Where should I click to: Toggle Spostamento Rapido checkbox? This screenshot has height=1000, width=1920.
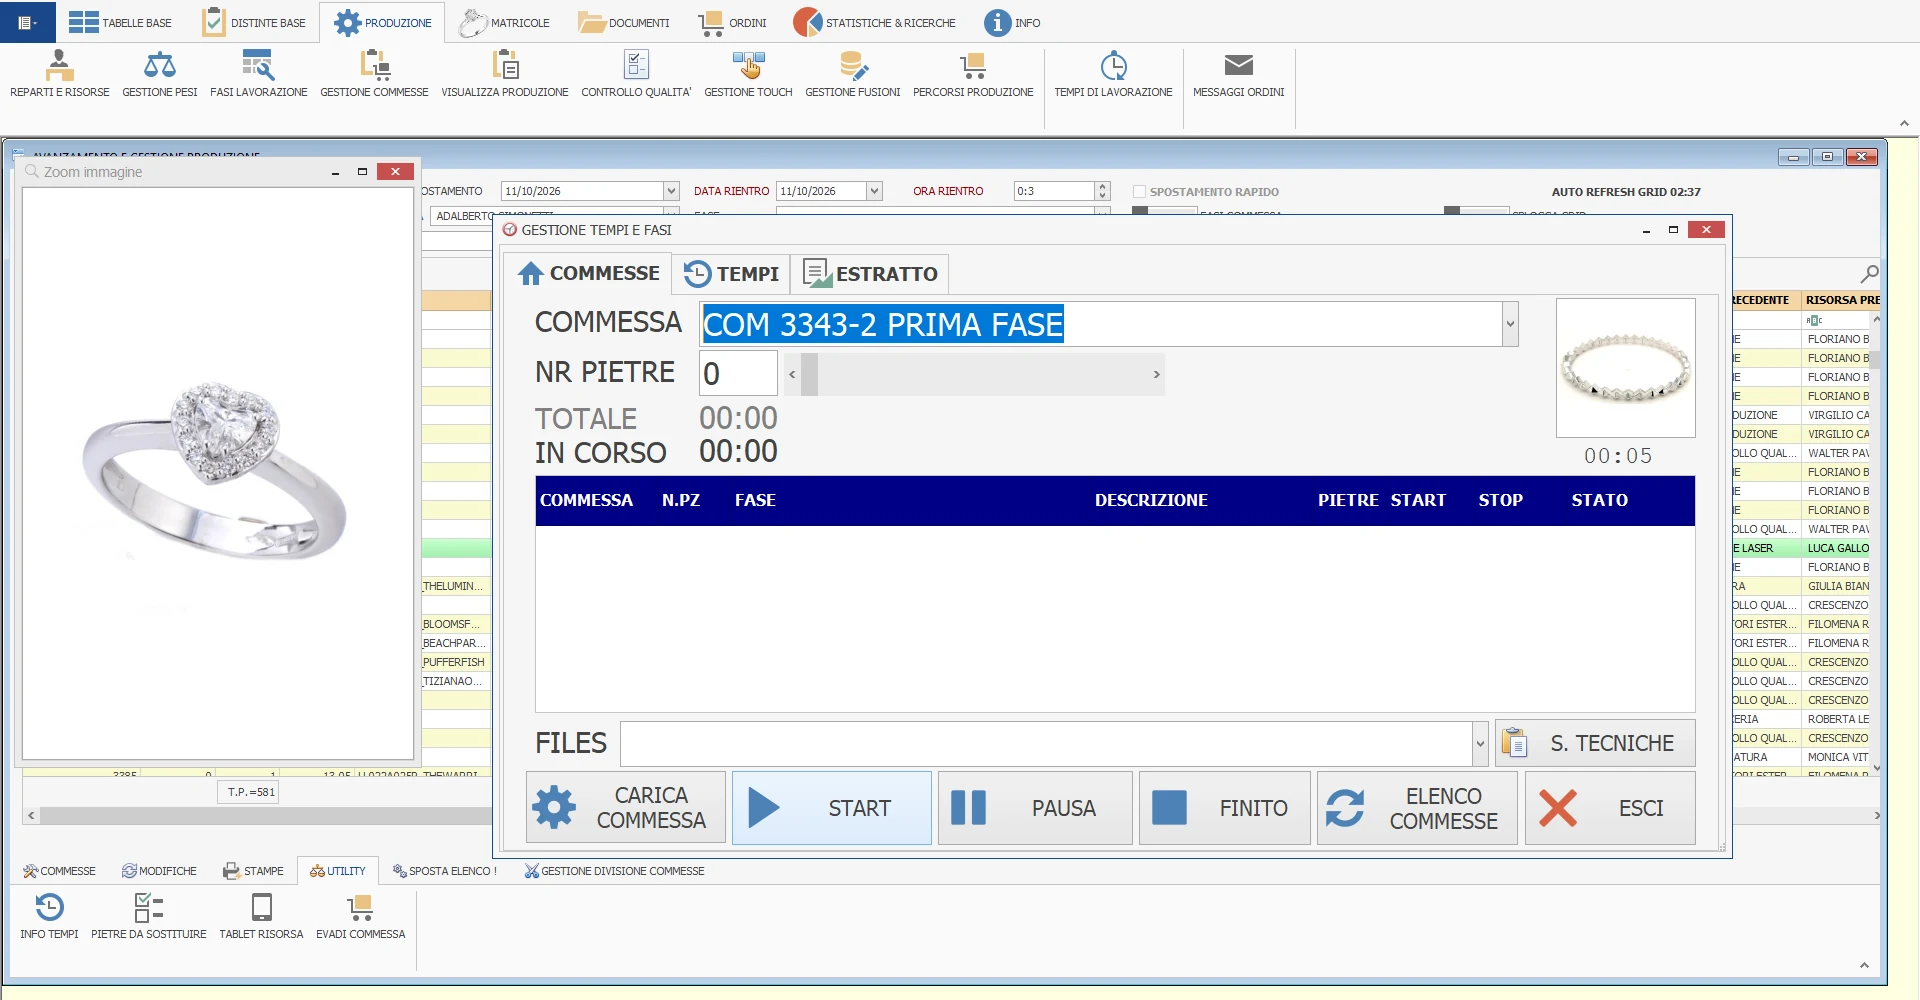click(1139, 191)
